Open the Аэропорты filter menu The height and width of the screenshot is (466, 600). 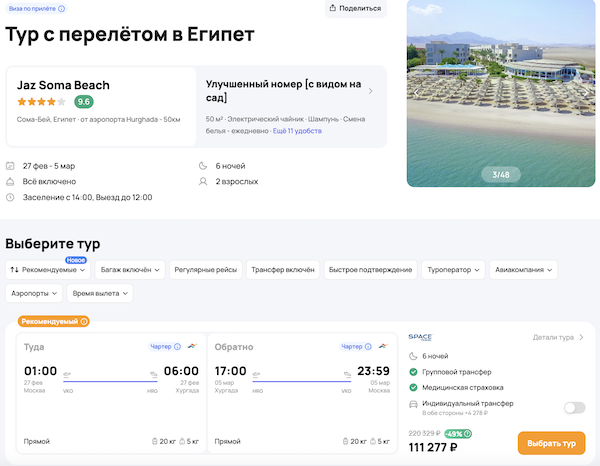coord(35,293)
